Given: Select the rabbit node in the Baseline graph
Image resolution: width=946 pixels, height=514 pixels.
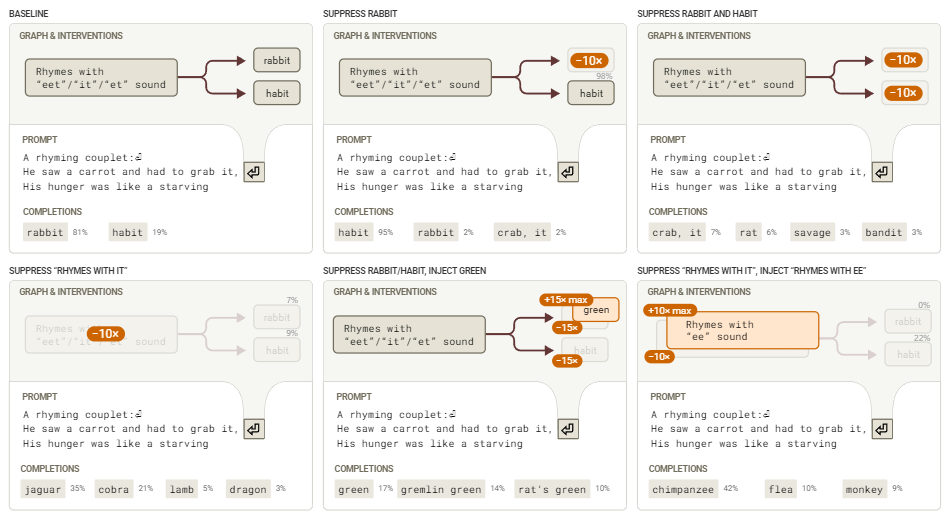Looking at the screenshot, I should 277,60.
